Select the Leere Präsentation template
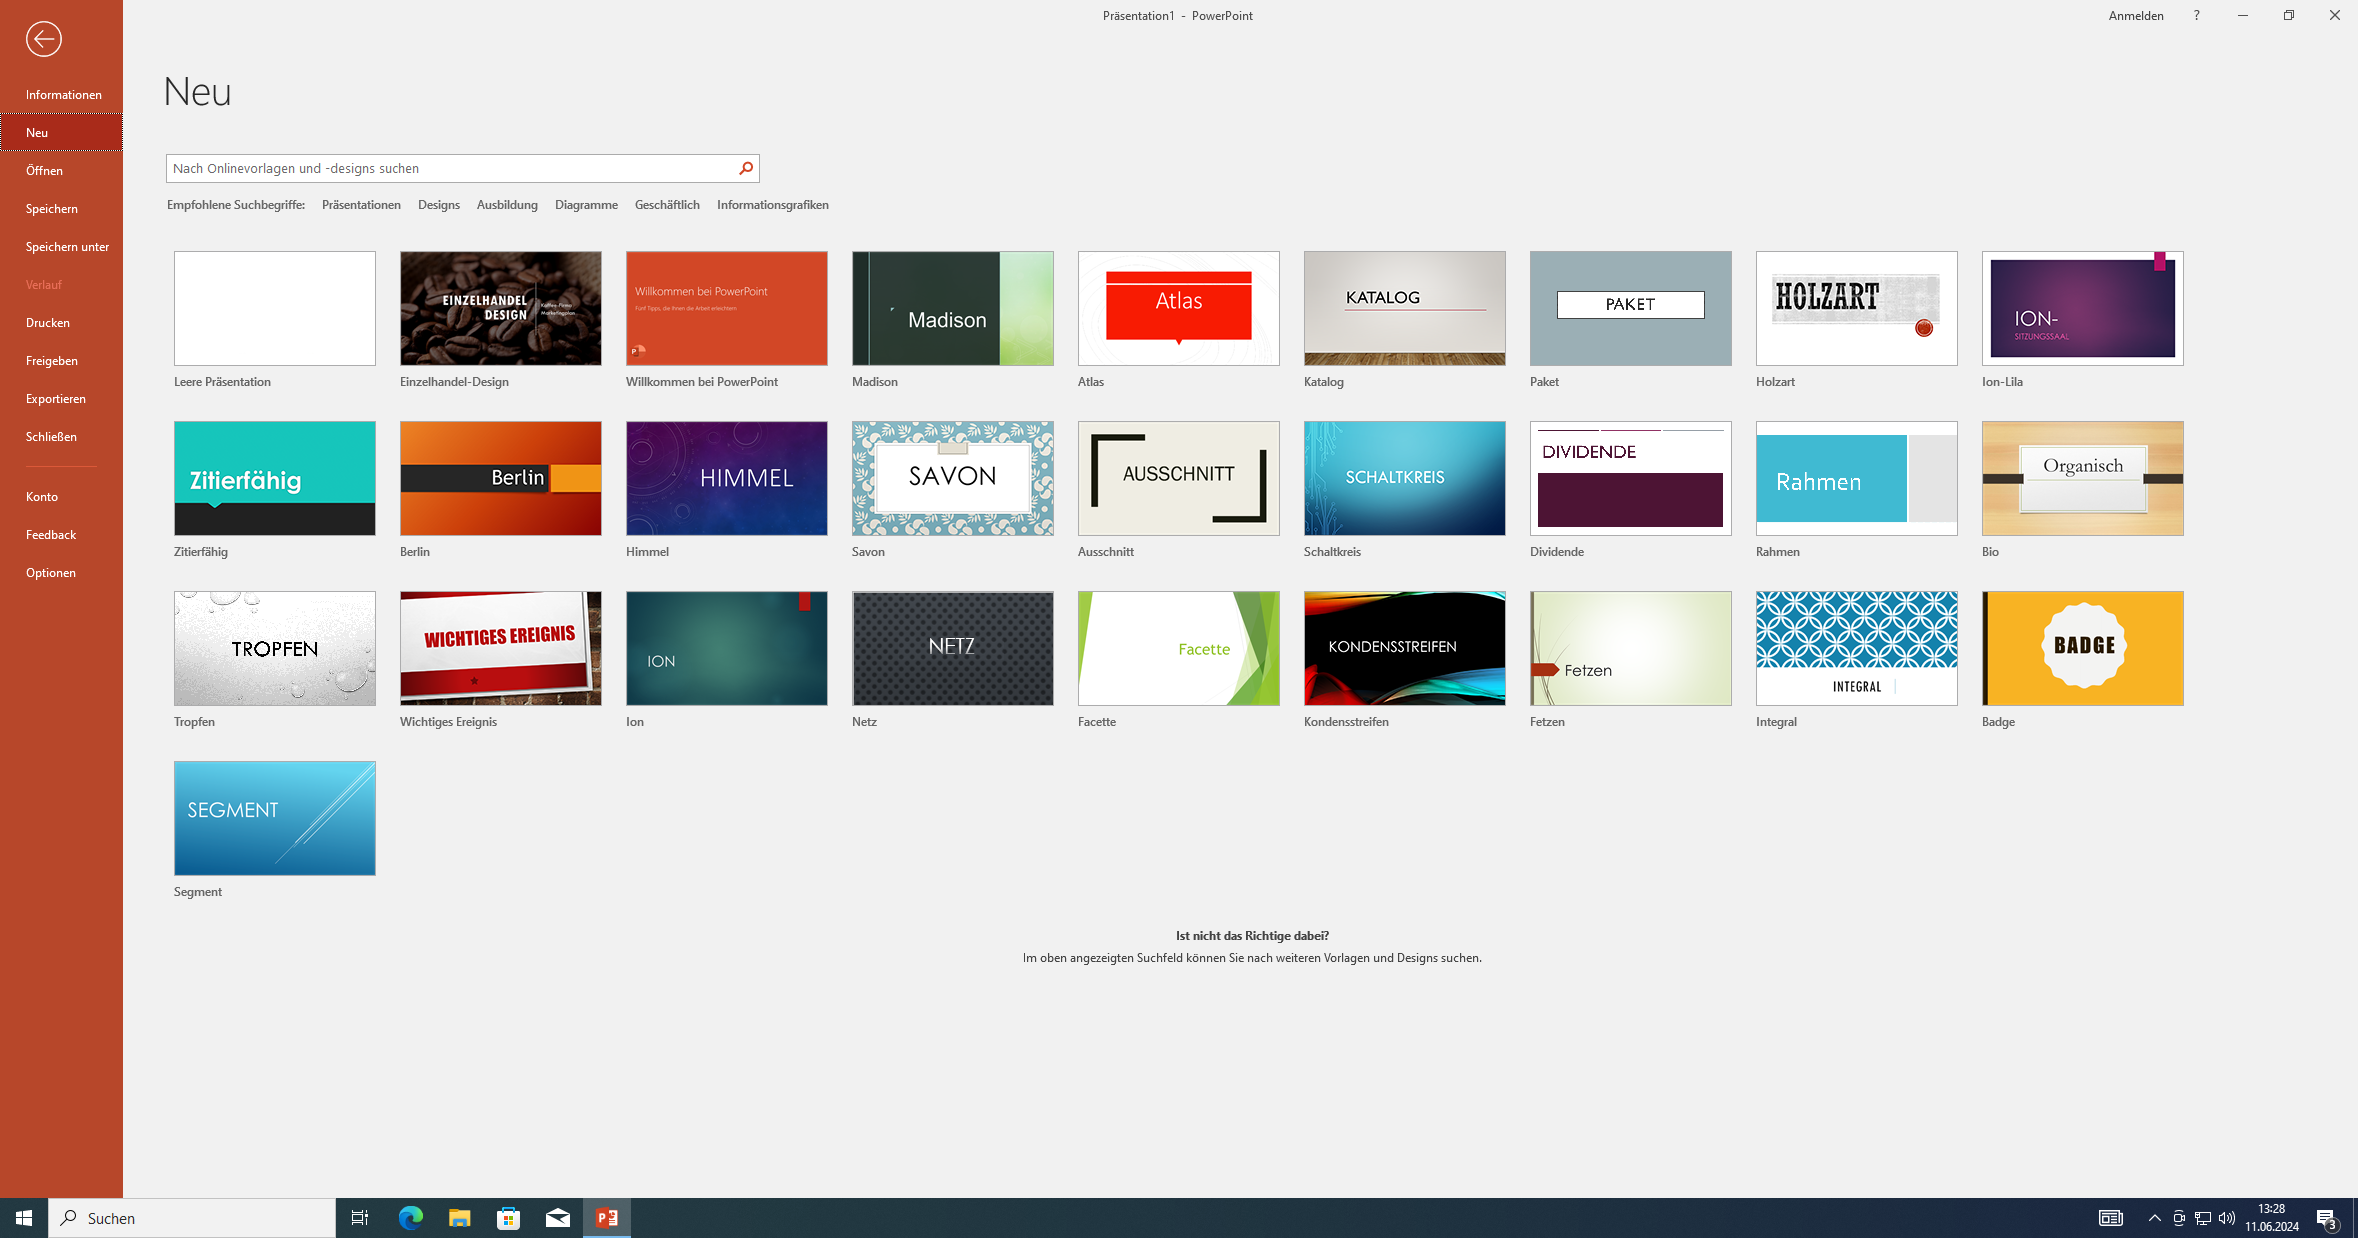The height and width of the screenshot is (1238, 2358). tap(274, 308)
